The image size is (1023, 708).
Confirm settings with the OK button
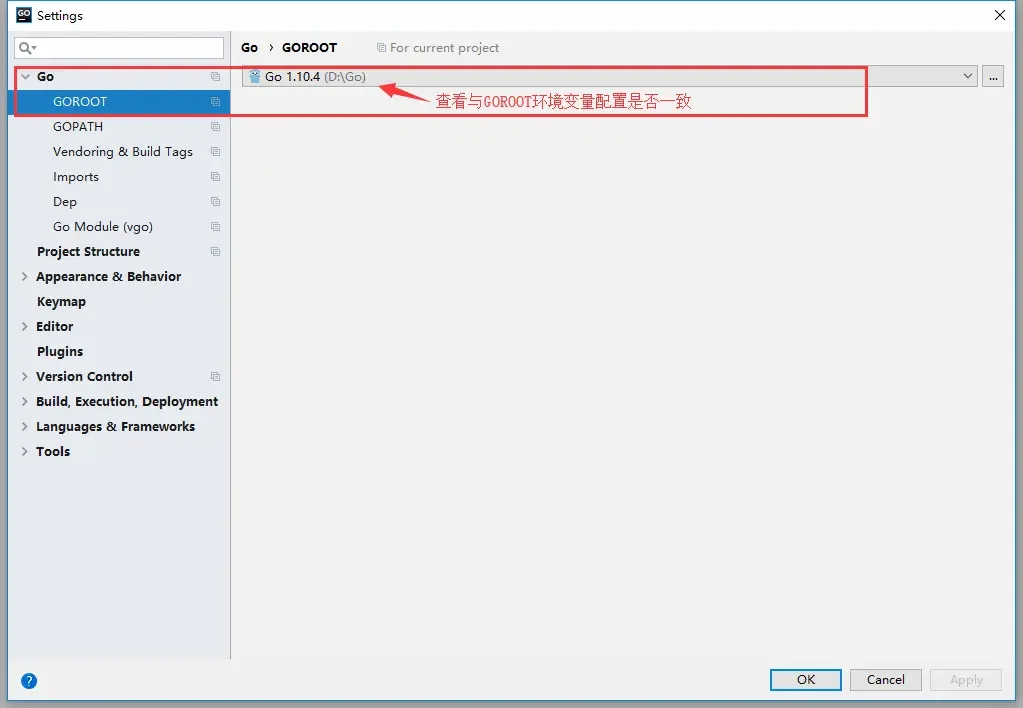[x=806, y=679]
